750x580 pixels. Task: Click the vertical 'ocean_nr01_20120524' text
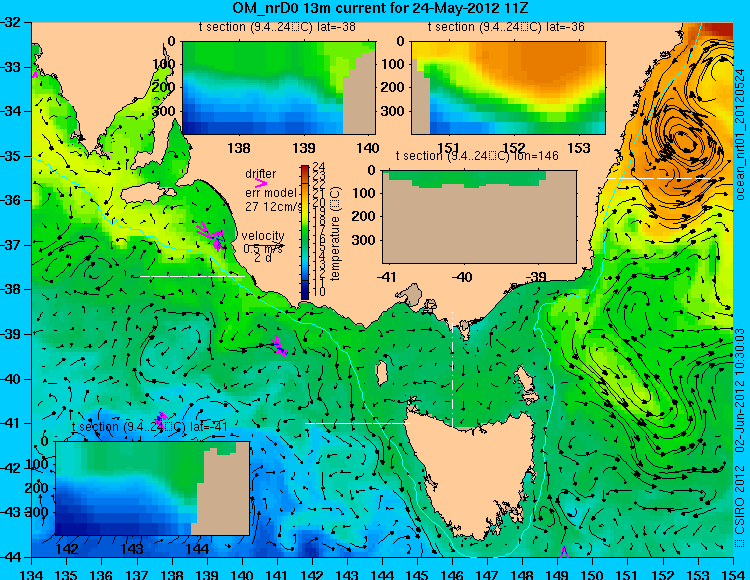pos(740,135)
